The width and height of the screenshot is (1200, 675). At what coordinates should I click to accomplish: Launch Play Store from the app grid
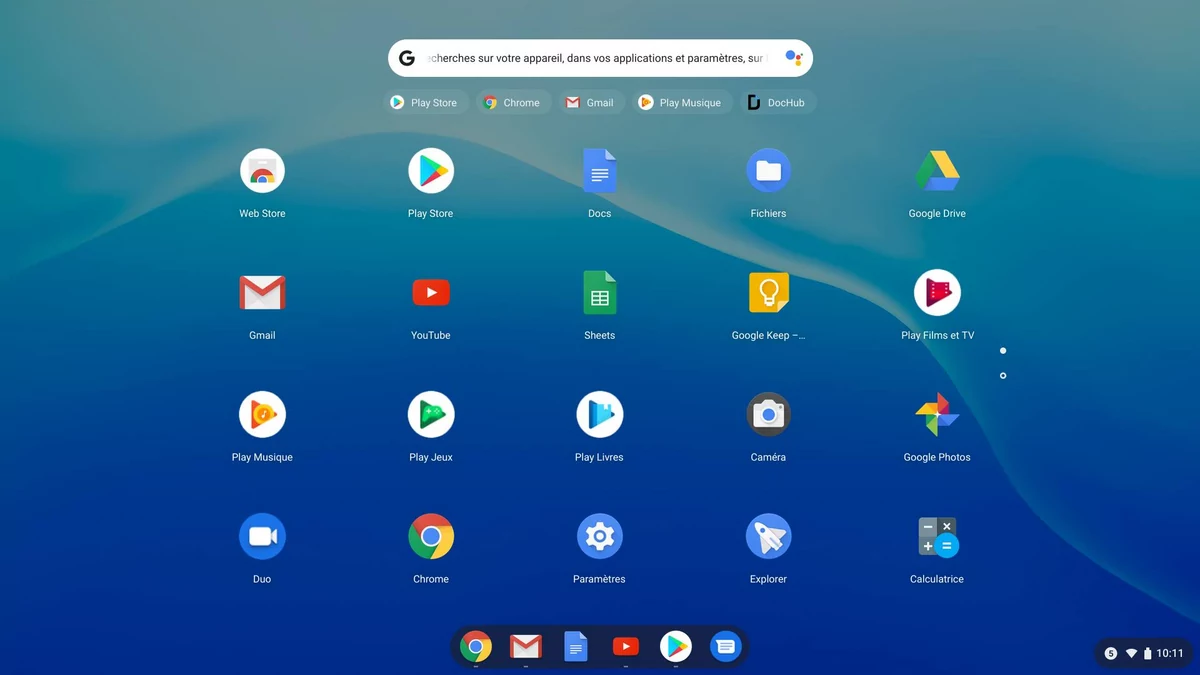click(431, 171)
